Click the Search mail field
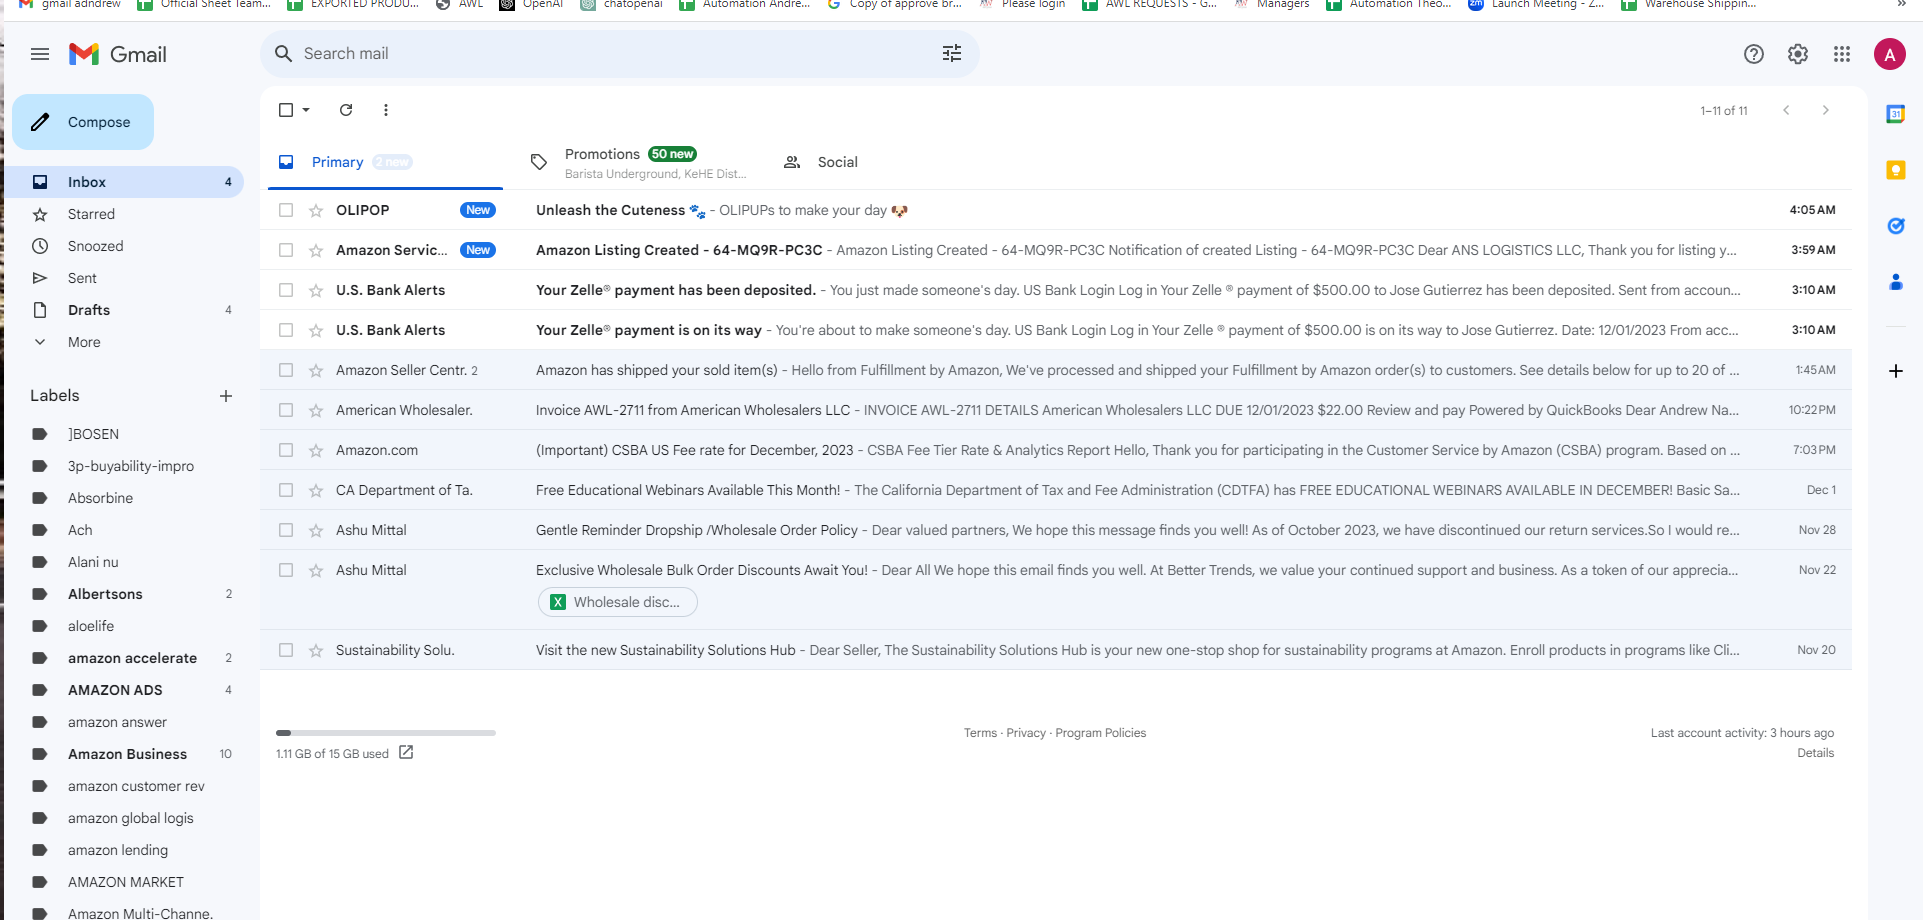The width and height of the screenshot is (1923, 920). [620, 54]
